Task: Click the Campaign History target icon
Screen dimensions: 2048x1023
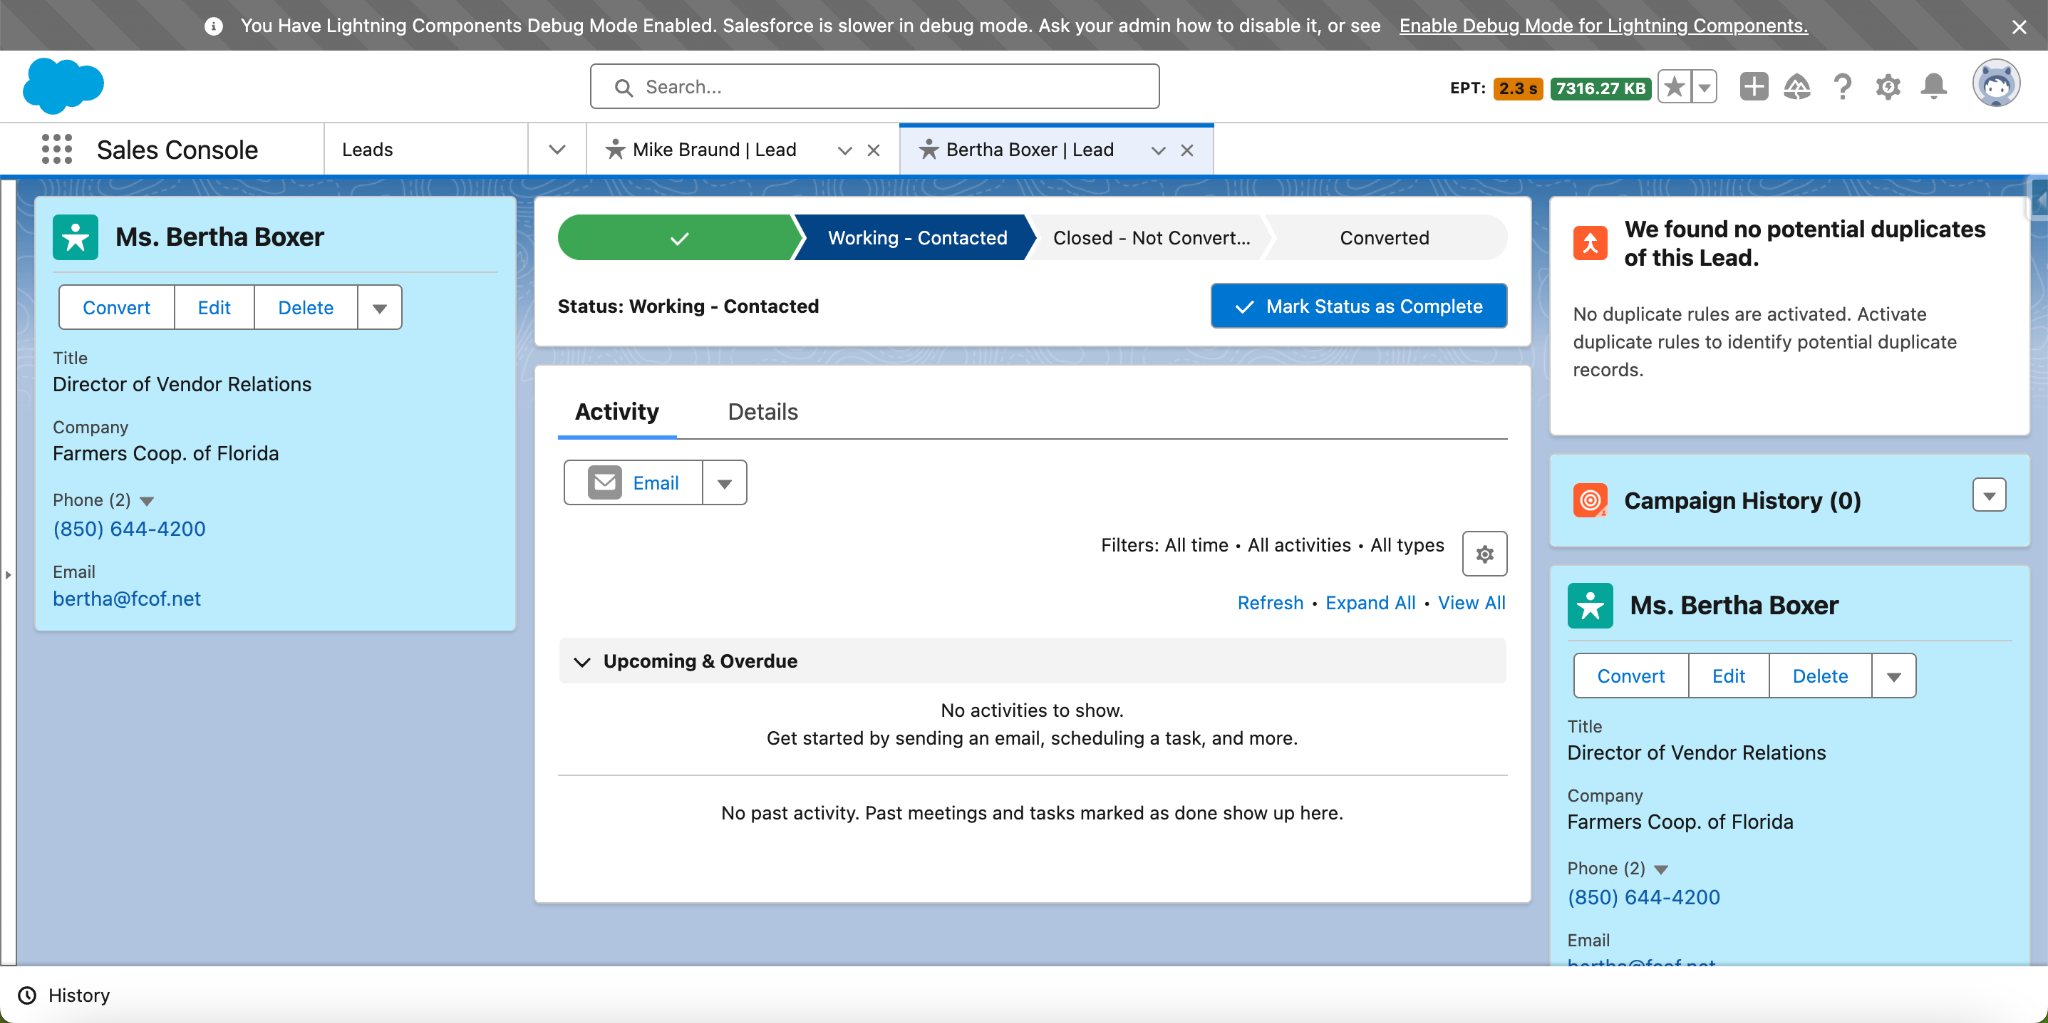Action: point(1590,500)
